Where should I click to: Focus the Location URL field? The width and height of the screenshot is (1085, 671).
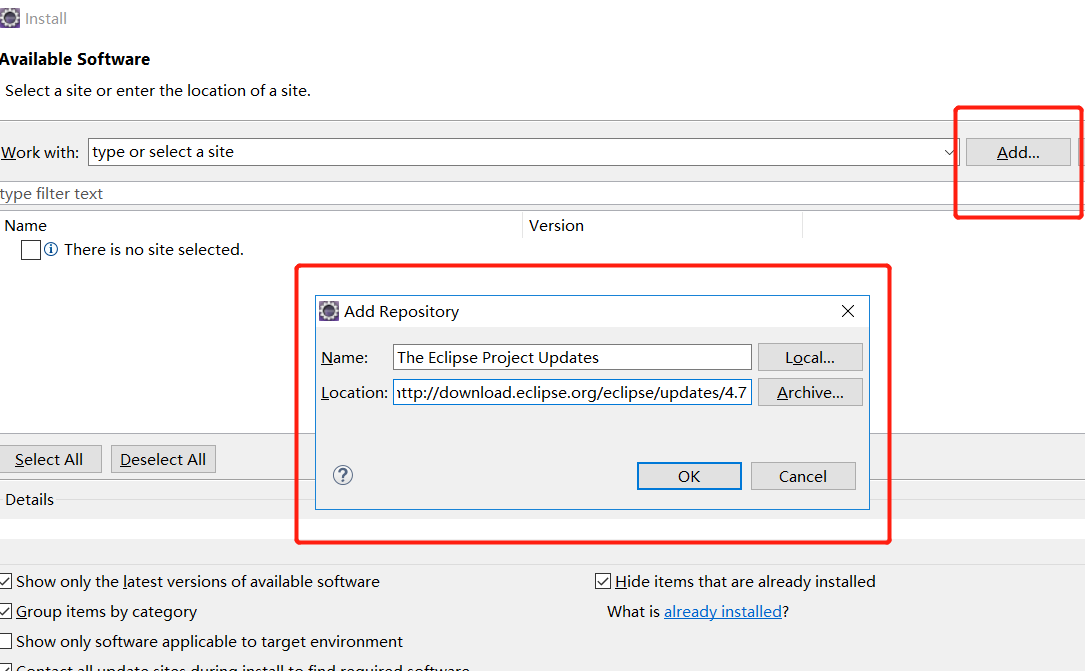572,392
